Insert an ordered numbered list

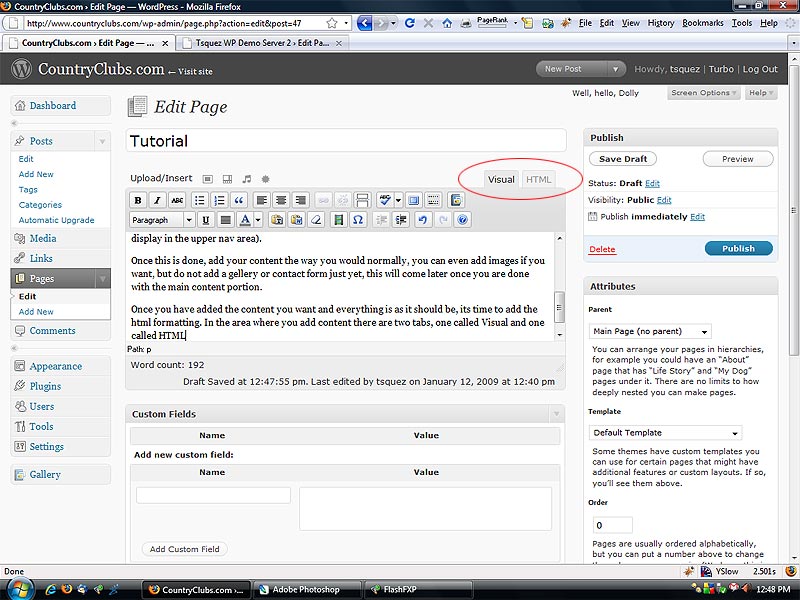(x=219, y=201)
